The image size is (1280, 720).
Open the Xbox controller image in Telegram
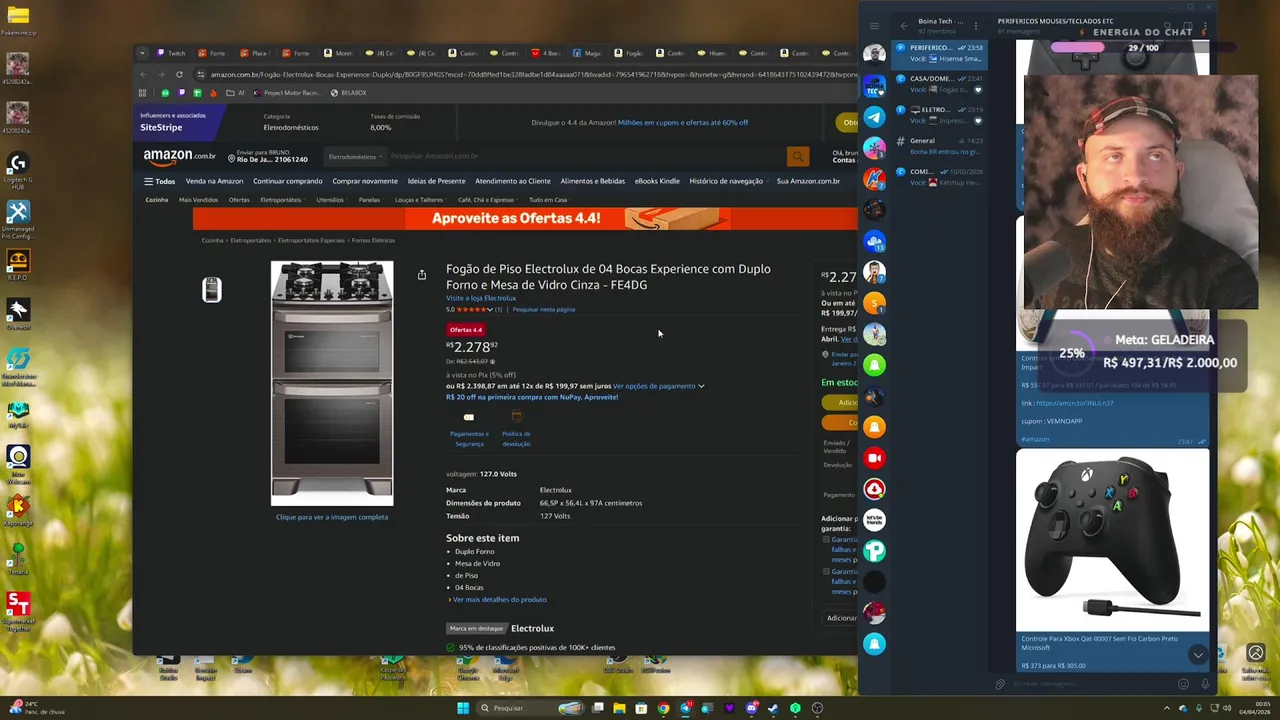(x=1112, y=540)
